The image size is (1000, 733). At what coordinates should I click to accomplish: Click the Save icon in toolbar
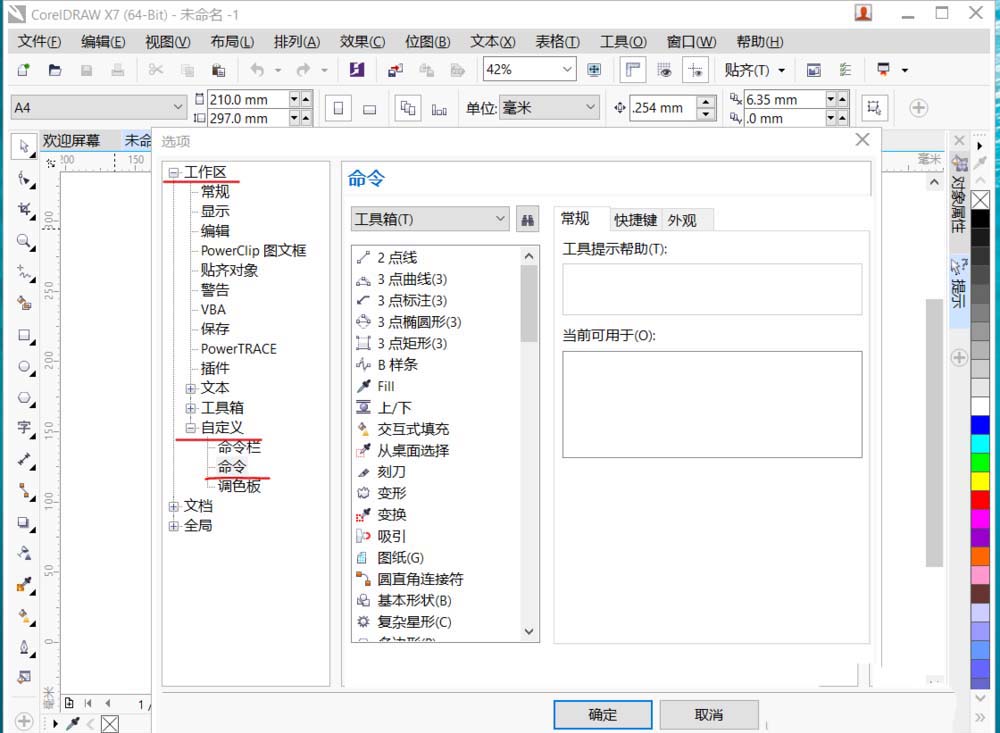pyautogui.click(x=86, y=70)
